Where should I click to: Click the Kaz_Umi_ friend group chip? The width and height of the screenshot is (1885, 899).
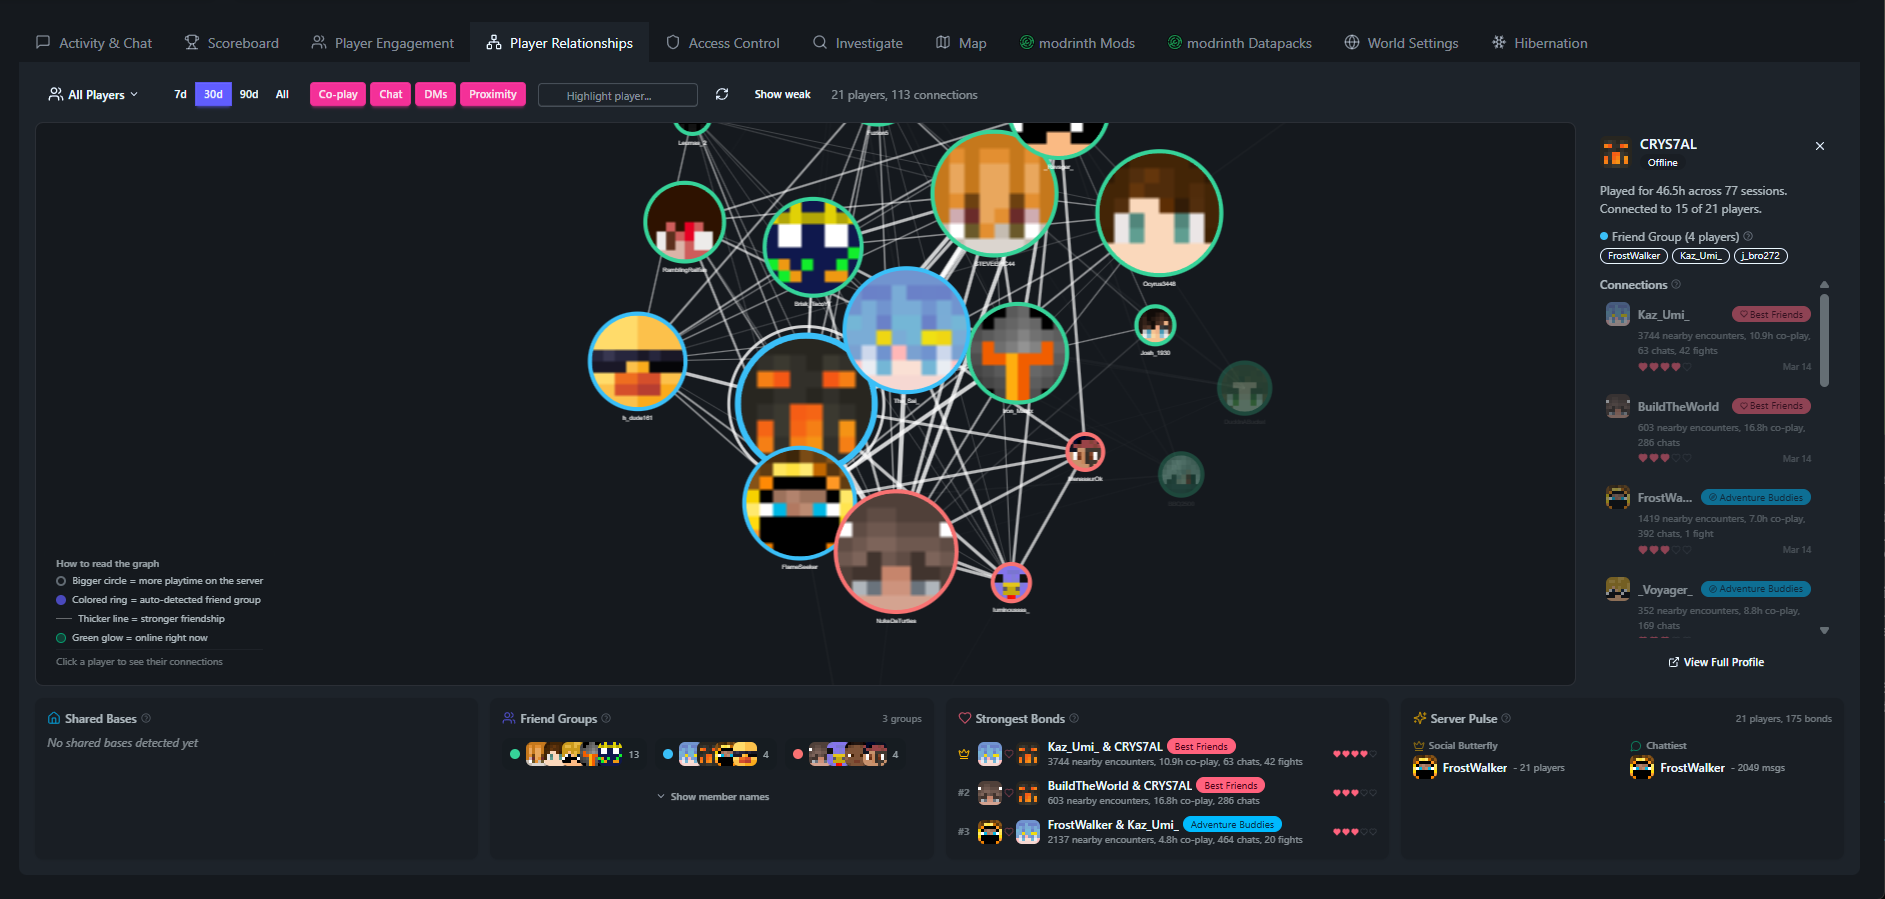[x=1700, y=256]
